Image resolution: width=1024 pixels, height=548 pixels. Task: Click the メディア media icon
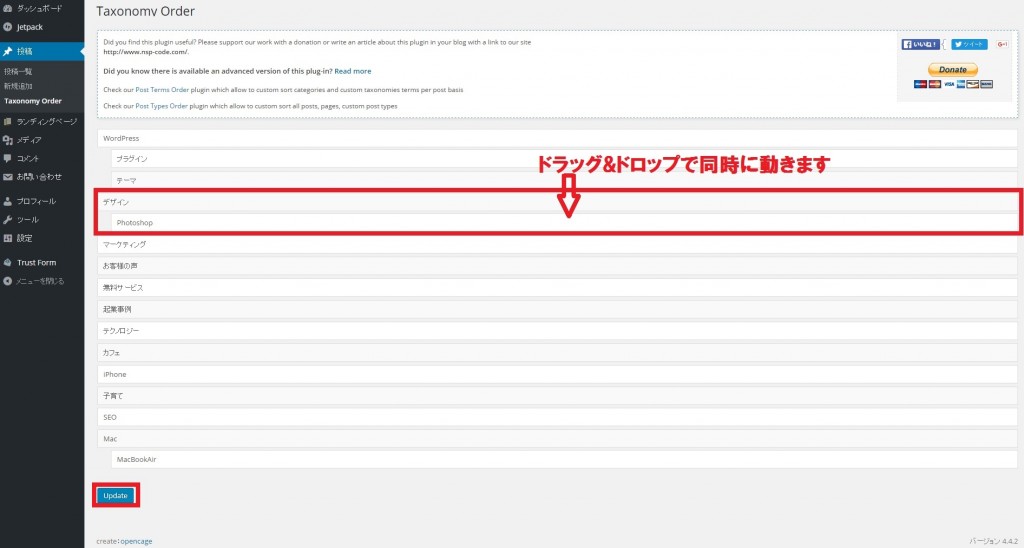point(8,140)
